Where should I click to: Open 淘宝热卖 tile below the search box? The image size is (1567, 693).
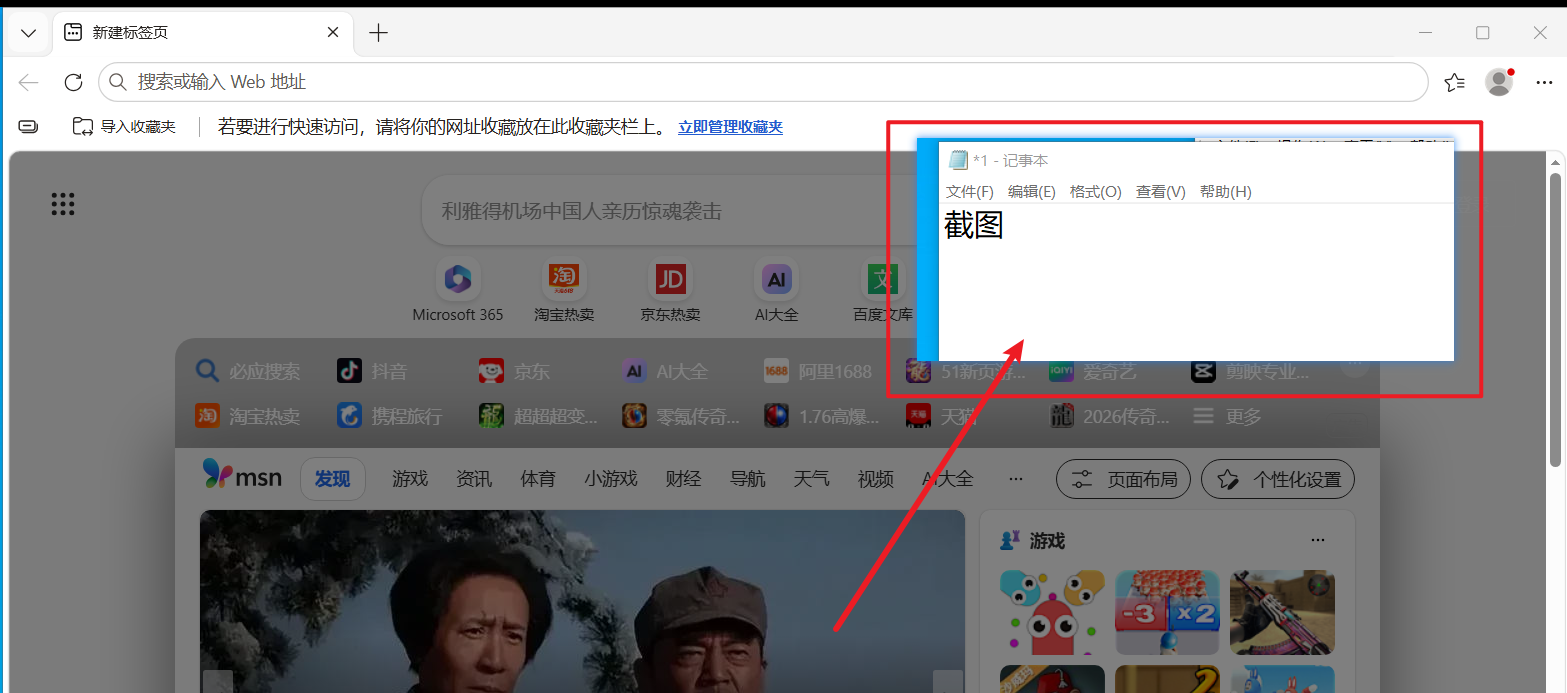click(x=564, y=291)
